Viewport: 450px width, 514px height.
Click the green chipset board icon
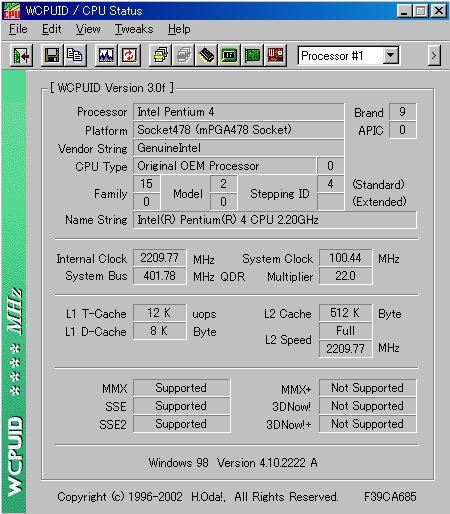click(x=229, y=56)
